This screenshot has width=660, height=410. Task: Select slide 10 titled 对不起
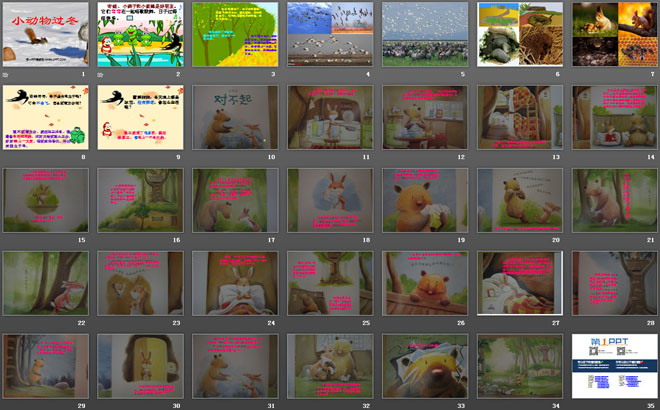[x=235, y=117]
